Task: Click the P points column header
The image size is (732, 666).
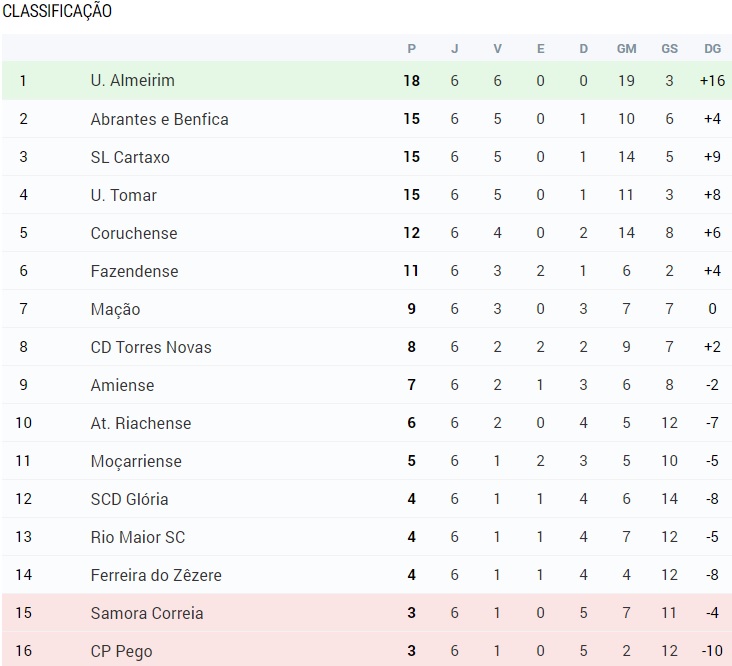Action: click(411, 49)
